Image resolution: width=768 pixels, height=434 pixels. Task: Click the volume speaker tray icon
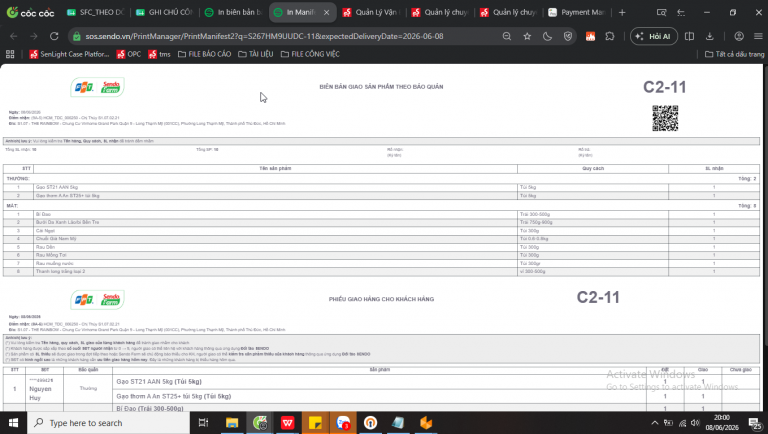695,423
